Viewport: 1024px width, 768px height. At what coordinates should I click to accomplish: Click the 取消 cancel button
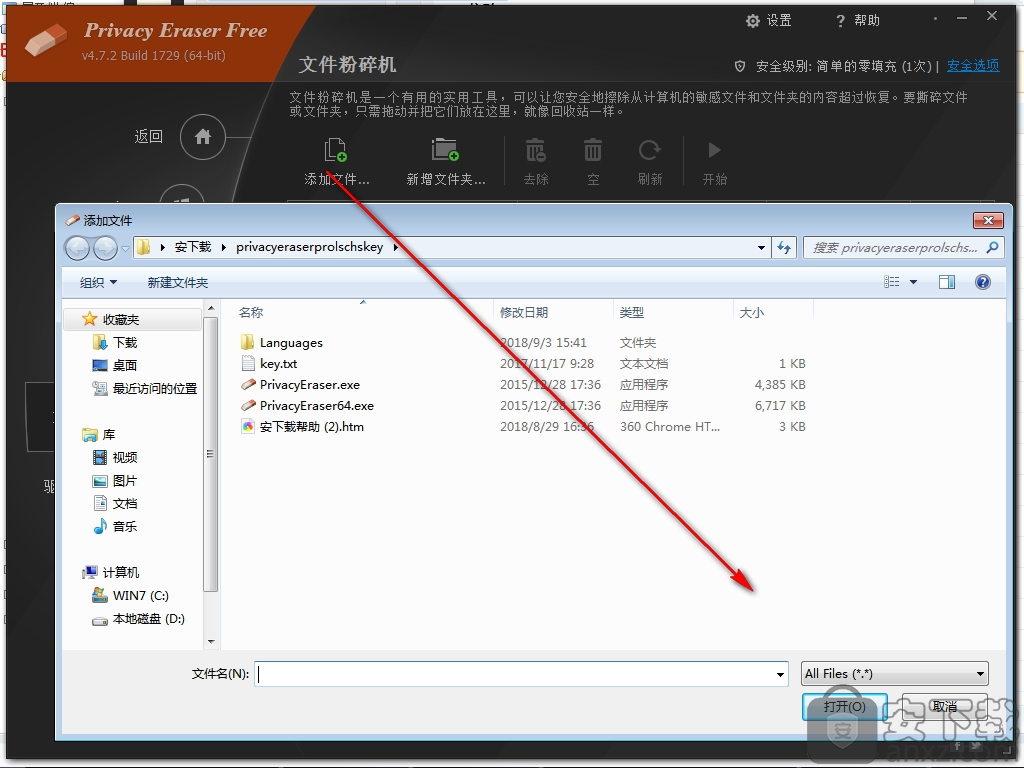(x=944, y=707)
